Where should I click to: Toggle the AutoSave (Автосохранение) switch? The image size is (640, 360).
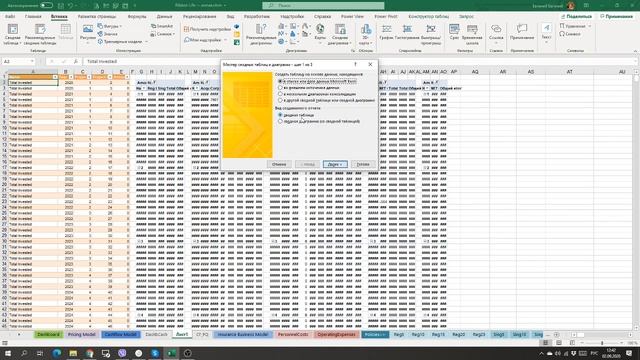coord(46,6)
